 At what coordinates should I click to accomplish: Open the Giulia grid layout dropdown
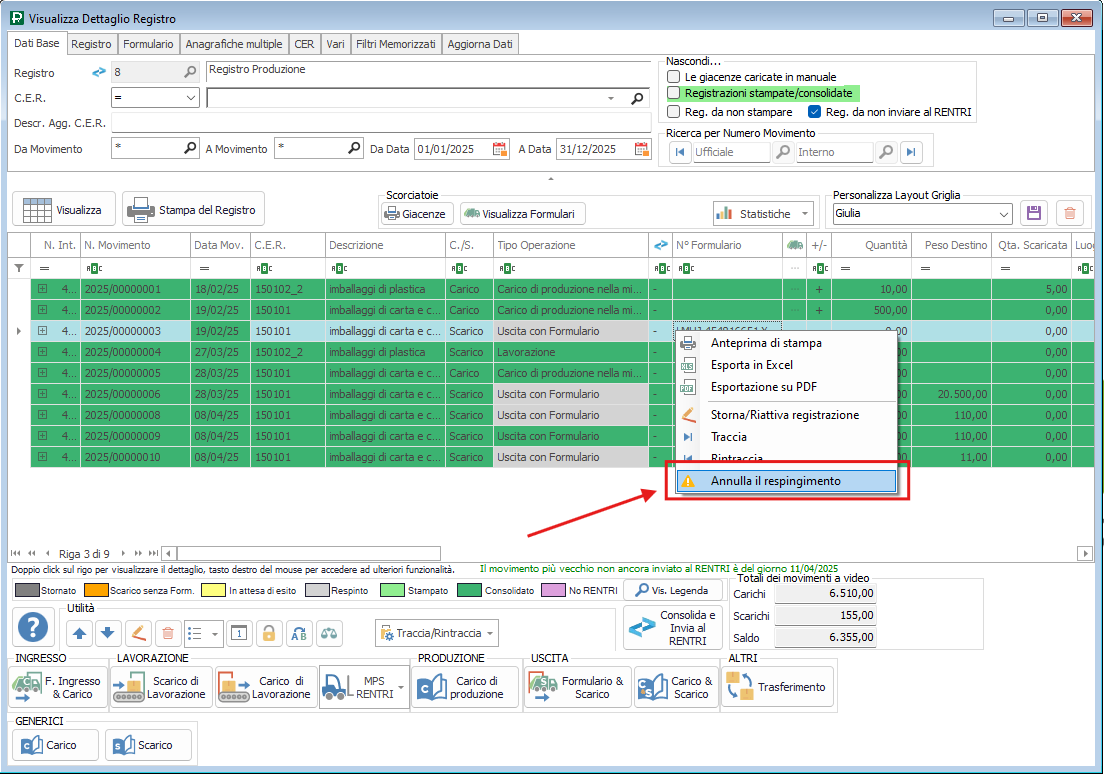[x=1004, y=213]
